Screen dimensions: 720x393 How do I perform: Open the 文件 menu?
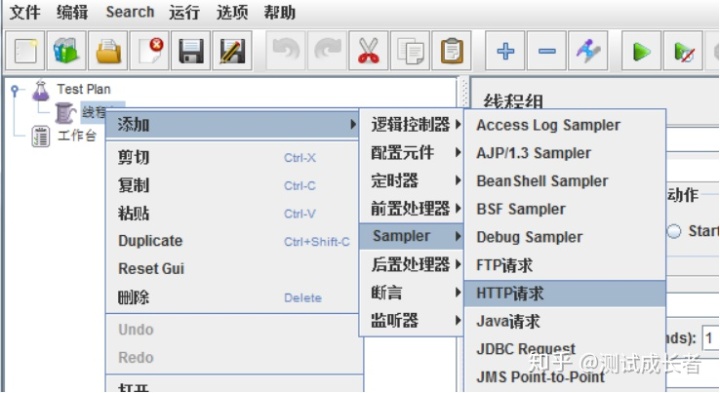25,12
